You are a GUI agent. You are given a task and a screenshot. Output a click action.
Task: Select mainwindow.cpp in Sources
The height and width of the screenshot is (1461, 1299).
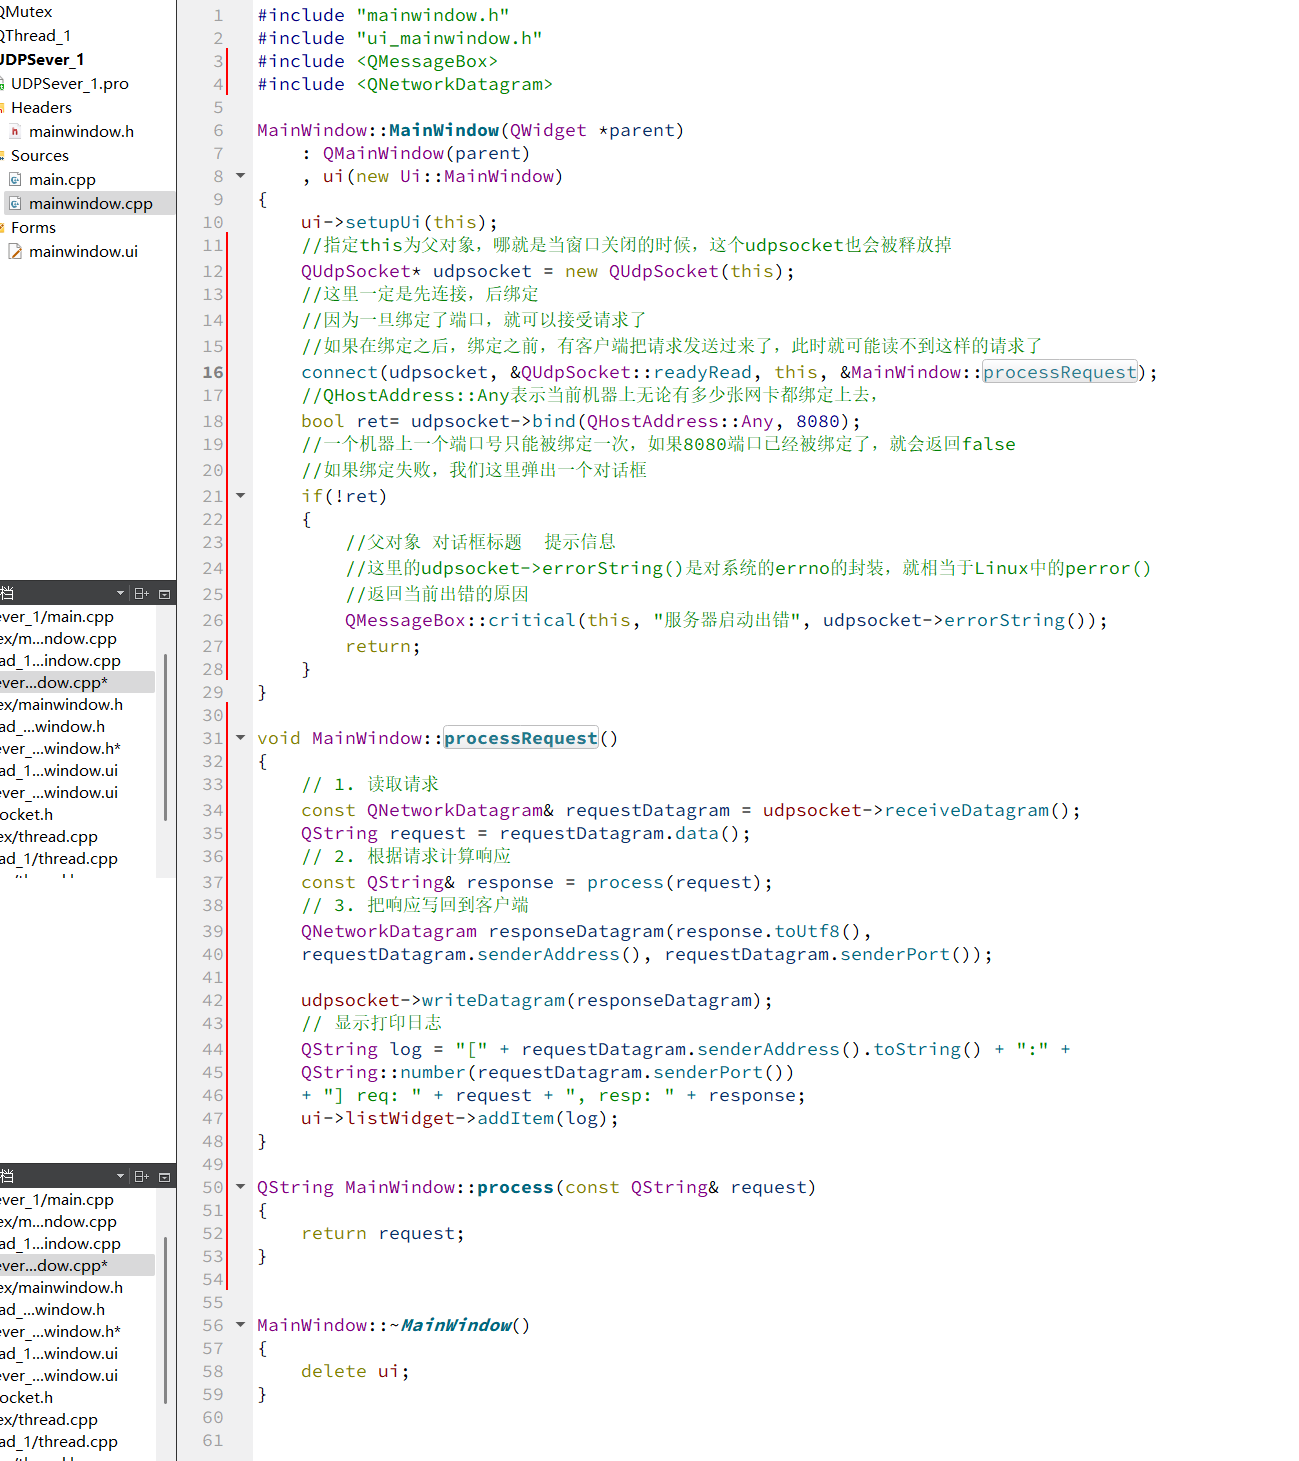click(90, 204)
